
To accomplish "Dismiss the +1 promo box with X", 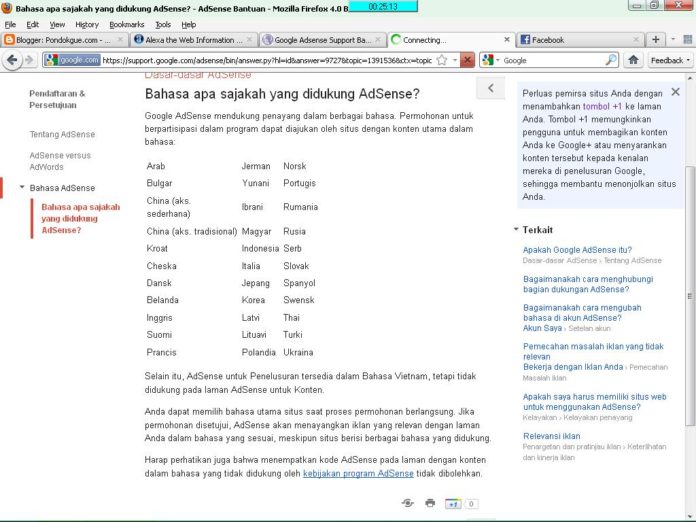I will [676, 92].
